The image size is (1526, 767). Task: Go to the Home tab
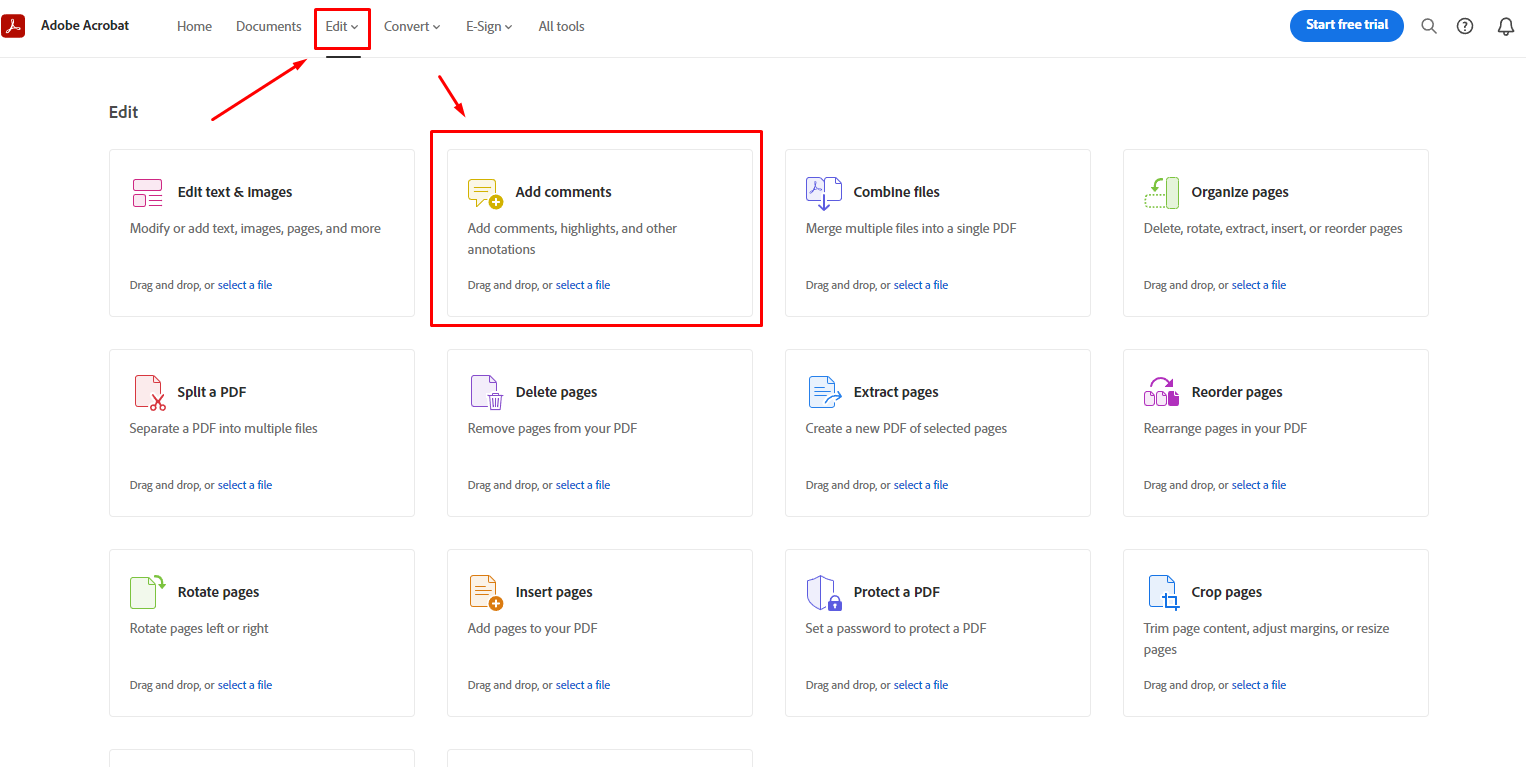[194, 27]
